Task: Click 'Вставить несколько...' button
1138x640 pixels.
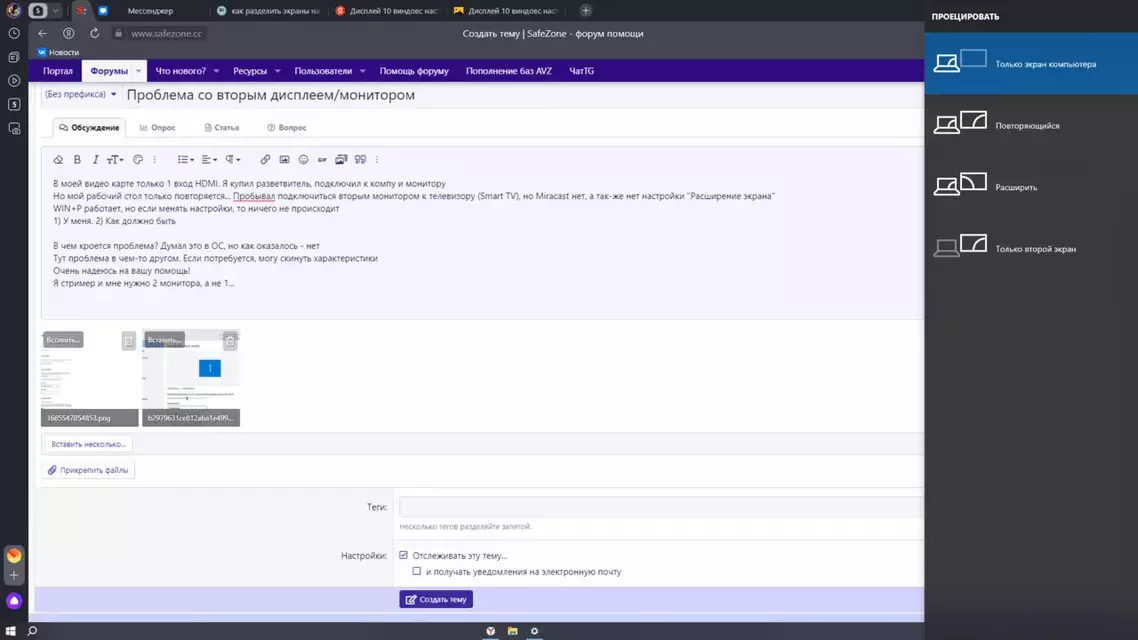Action: pos(88,444)
